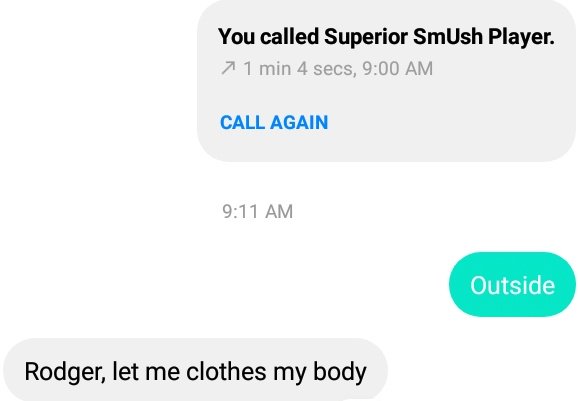This screenshot has width=578, height=401.
Task: Click the word body in received message
Action: (x=340, y=372)
